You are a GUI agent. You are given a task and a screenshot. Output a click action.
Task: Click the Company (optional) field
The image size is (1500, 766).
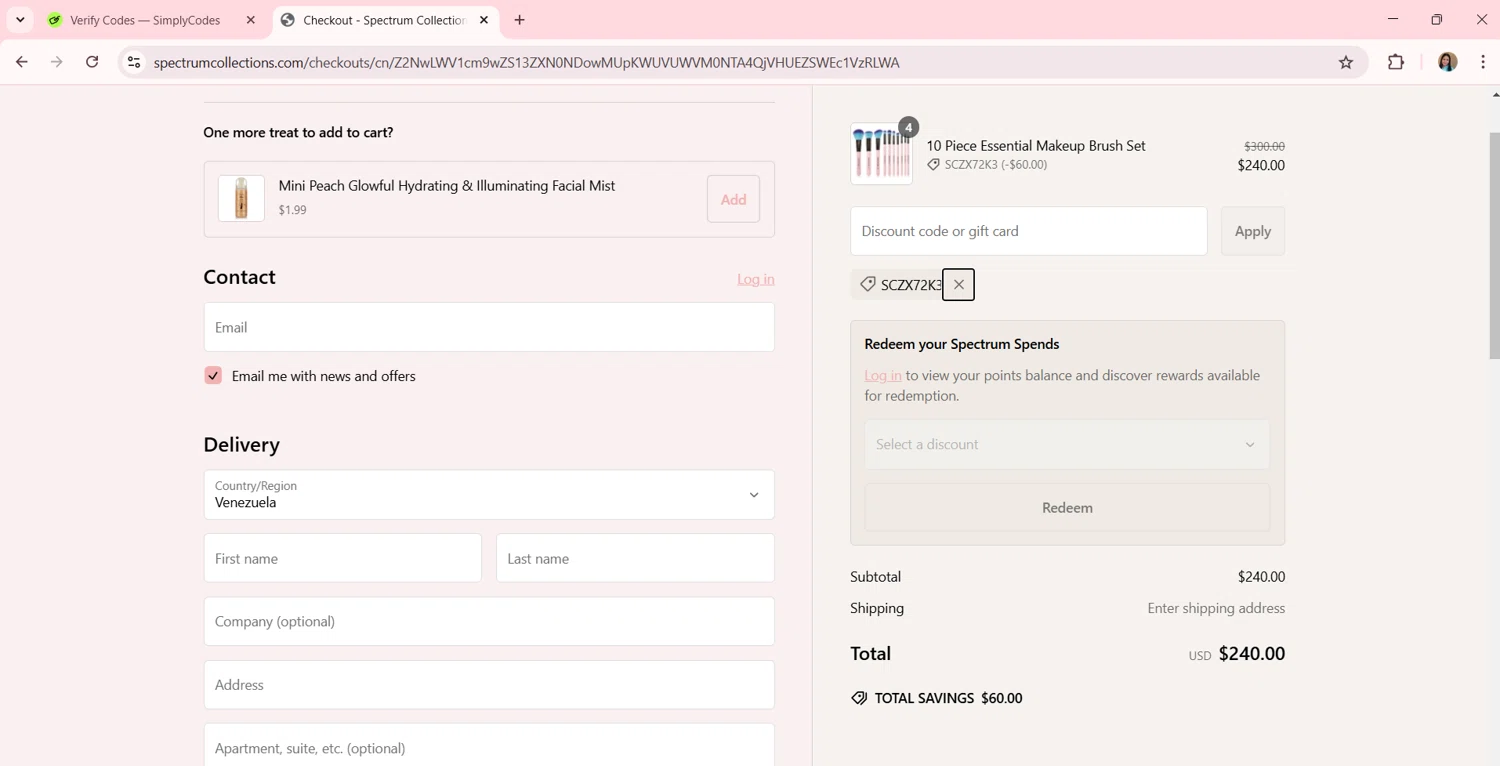pos(489,621)
